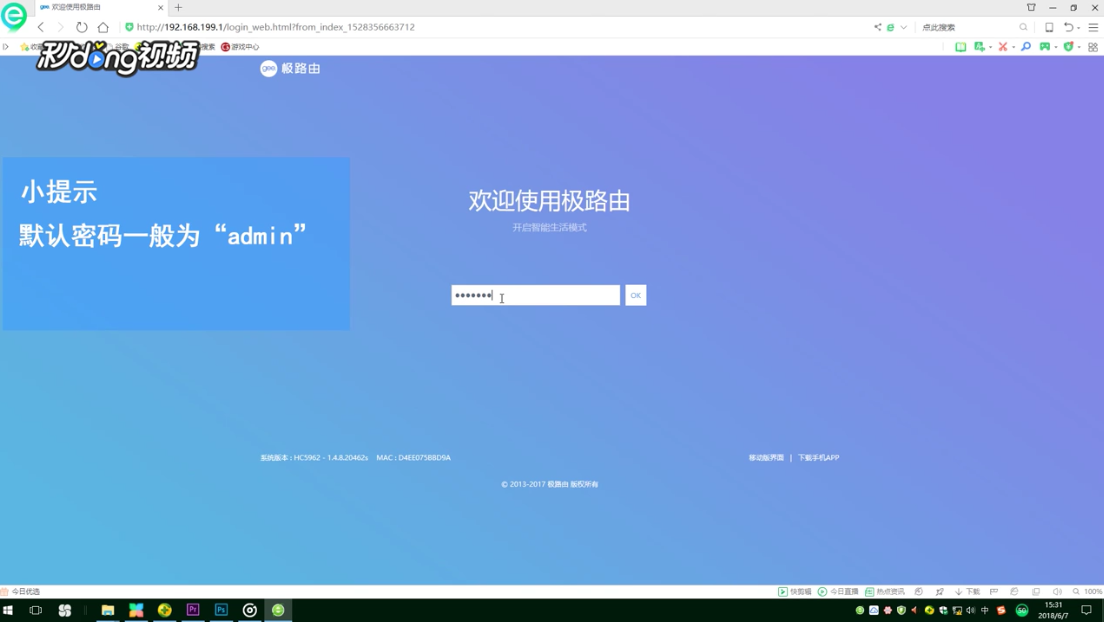Open the green reading mode book icon

pos(960,46)
